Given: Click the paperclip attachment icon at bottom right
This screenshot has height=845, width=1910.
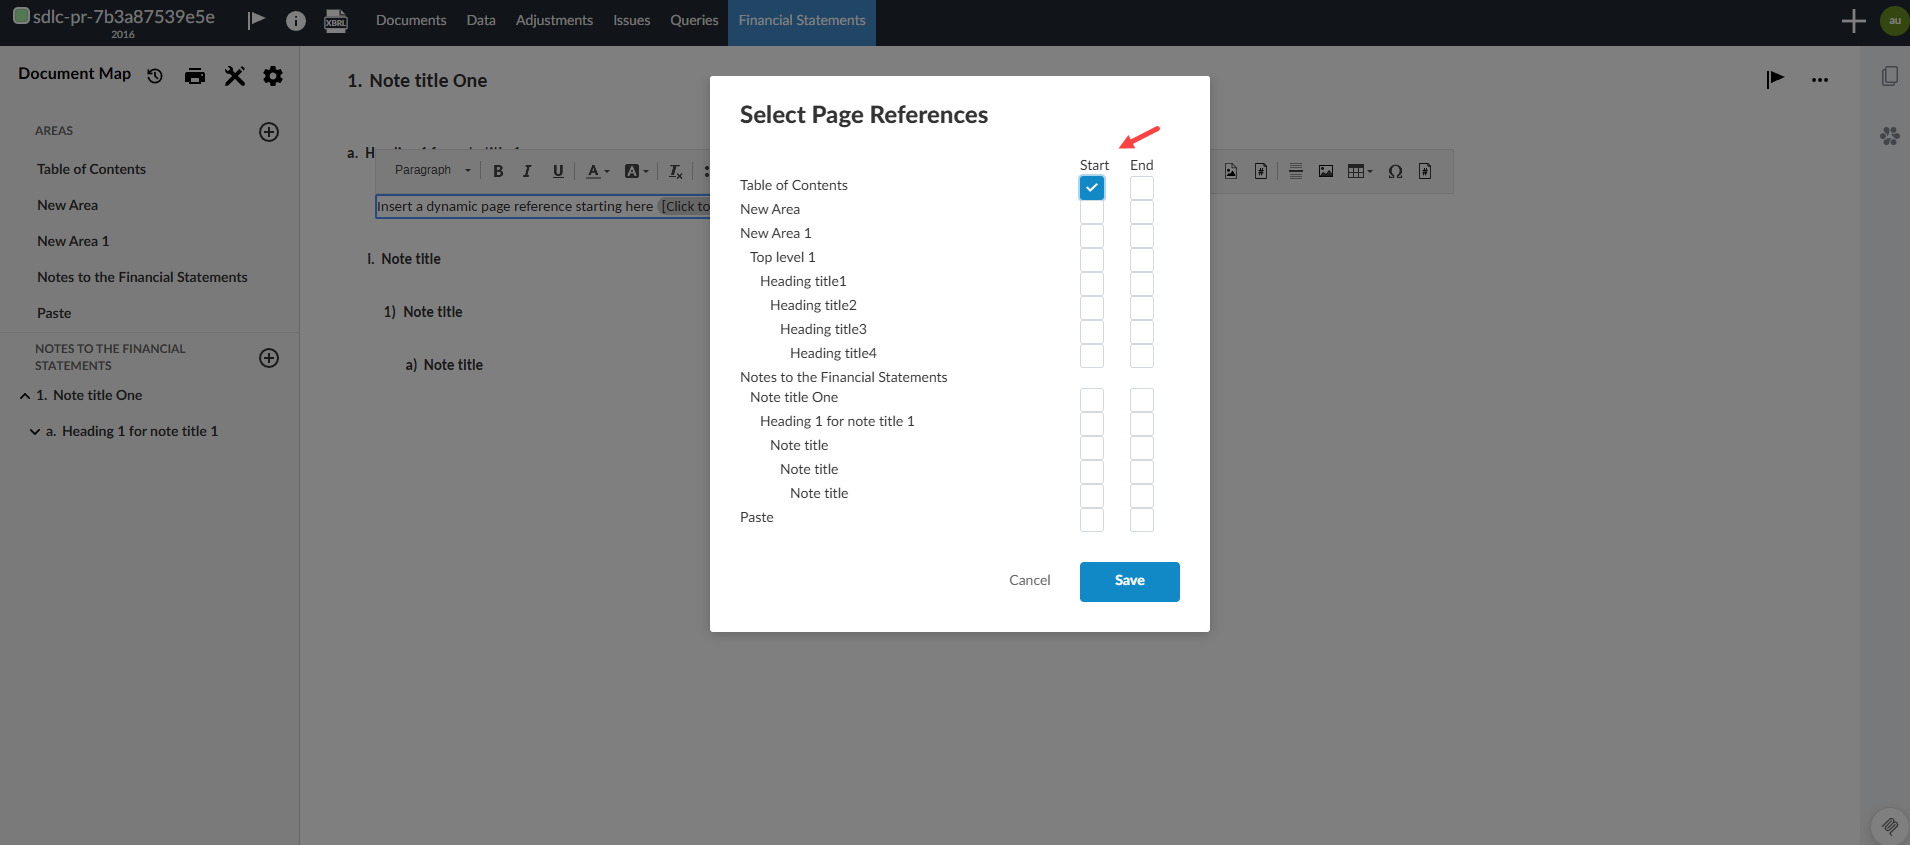Looking at the screenshot, I should click(x=1890, y=826).
